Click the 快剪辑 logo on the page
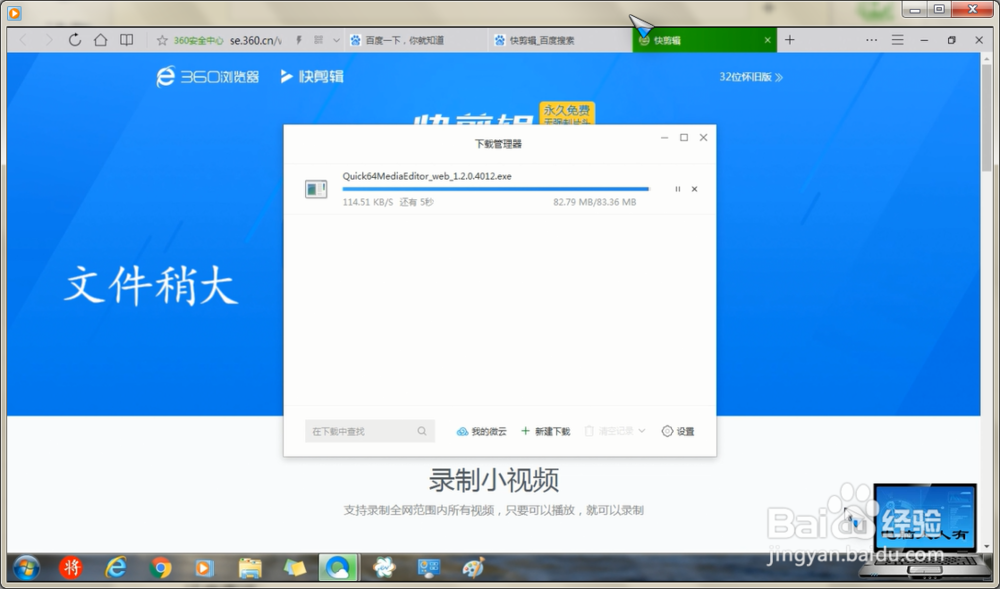The height and width of the screenshot is (589, 1000). [312, 76]
